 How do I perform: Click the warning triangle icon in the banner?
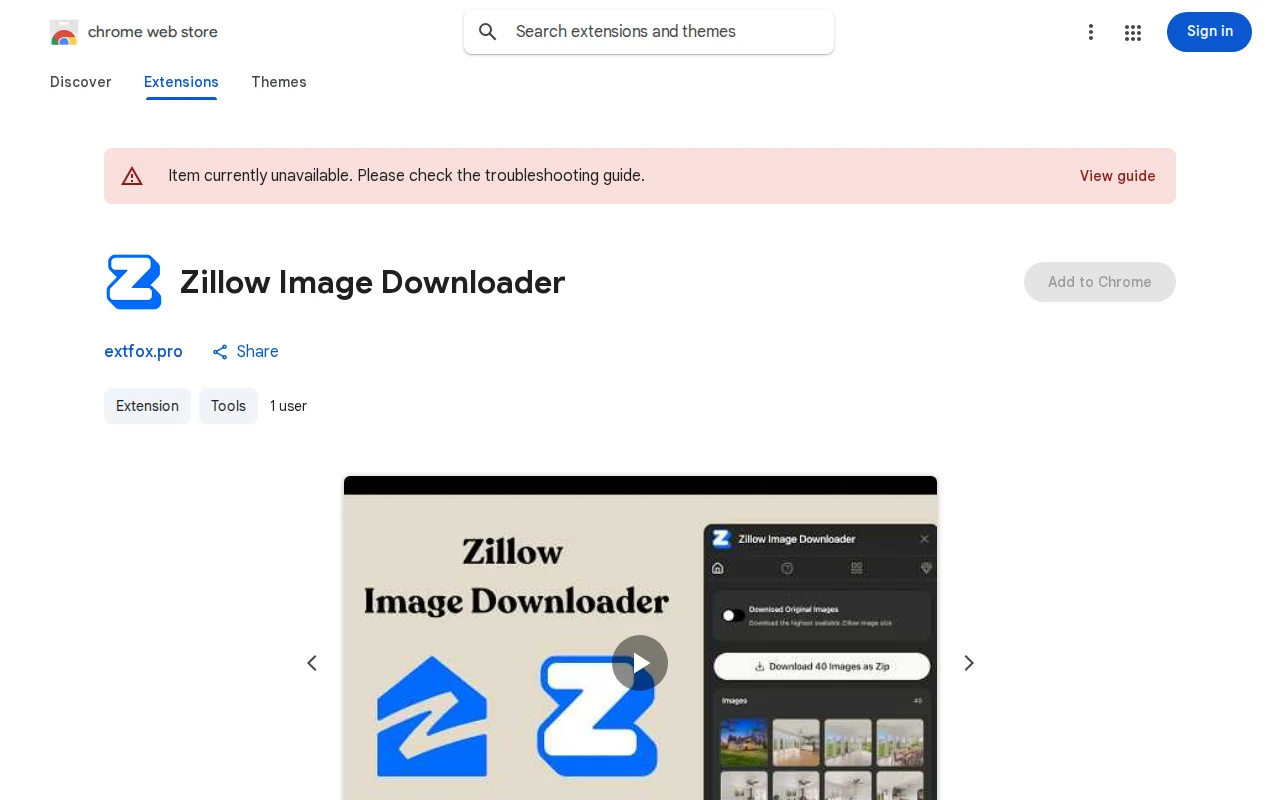click(132, 176)
